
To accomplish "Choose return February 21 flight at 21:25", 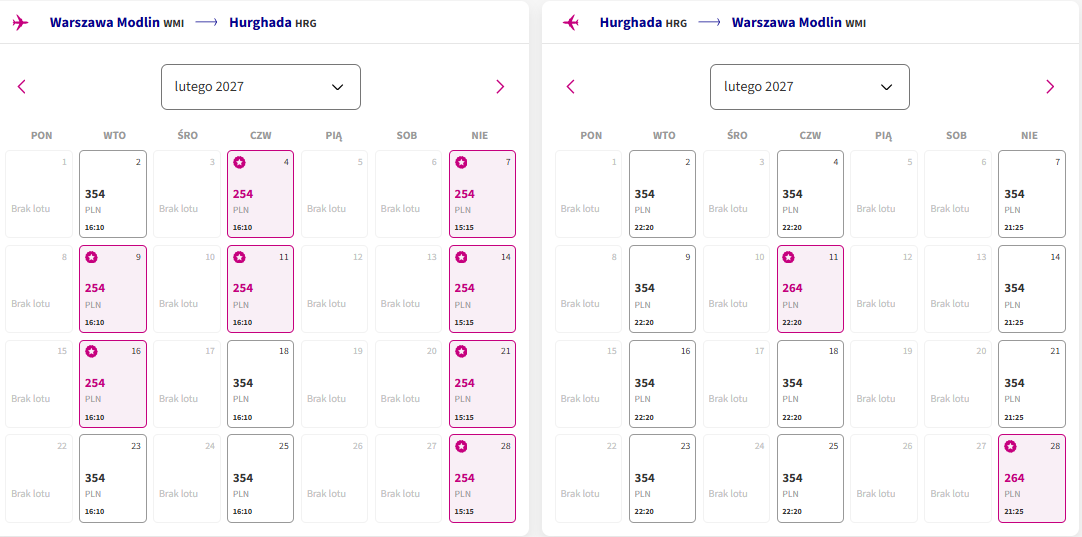I will point(1032,384).
